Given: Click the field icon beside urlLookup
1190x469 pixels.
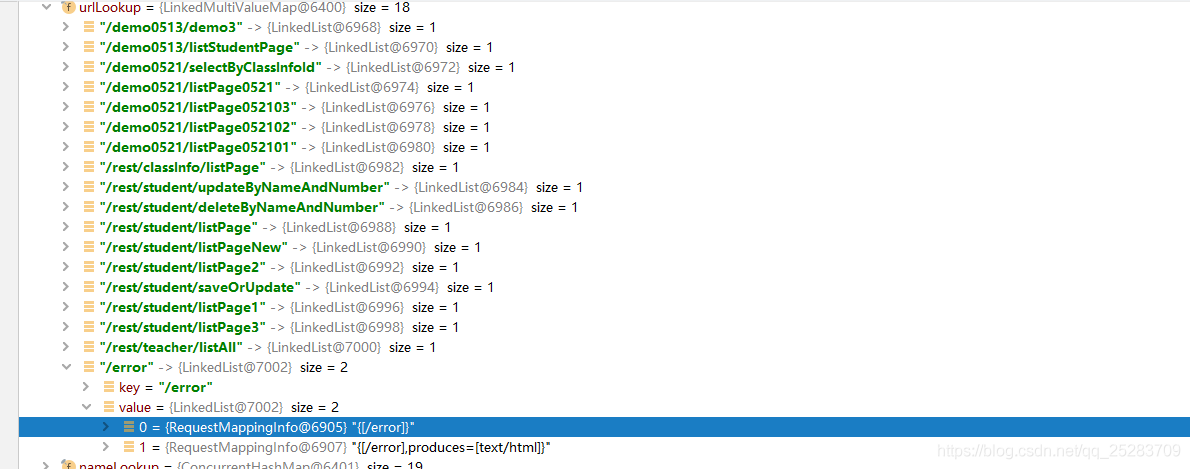Looking at the screenshot, I should tap(68, 8).
